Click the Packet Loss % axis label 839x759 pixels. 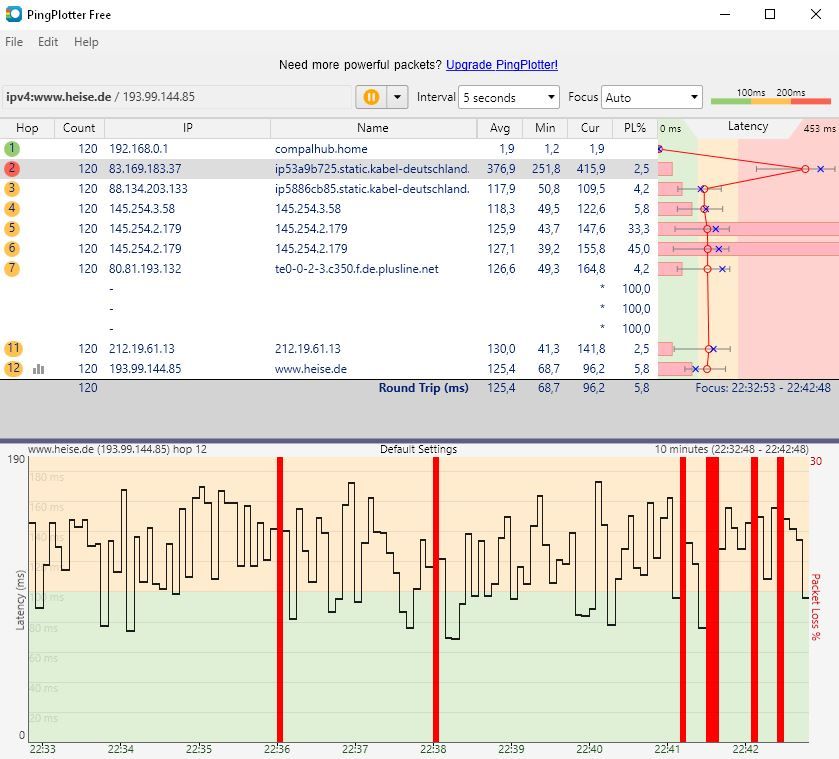pos(815,606)
